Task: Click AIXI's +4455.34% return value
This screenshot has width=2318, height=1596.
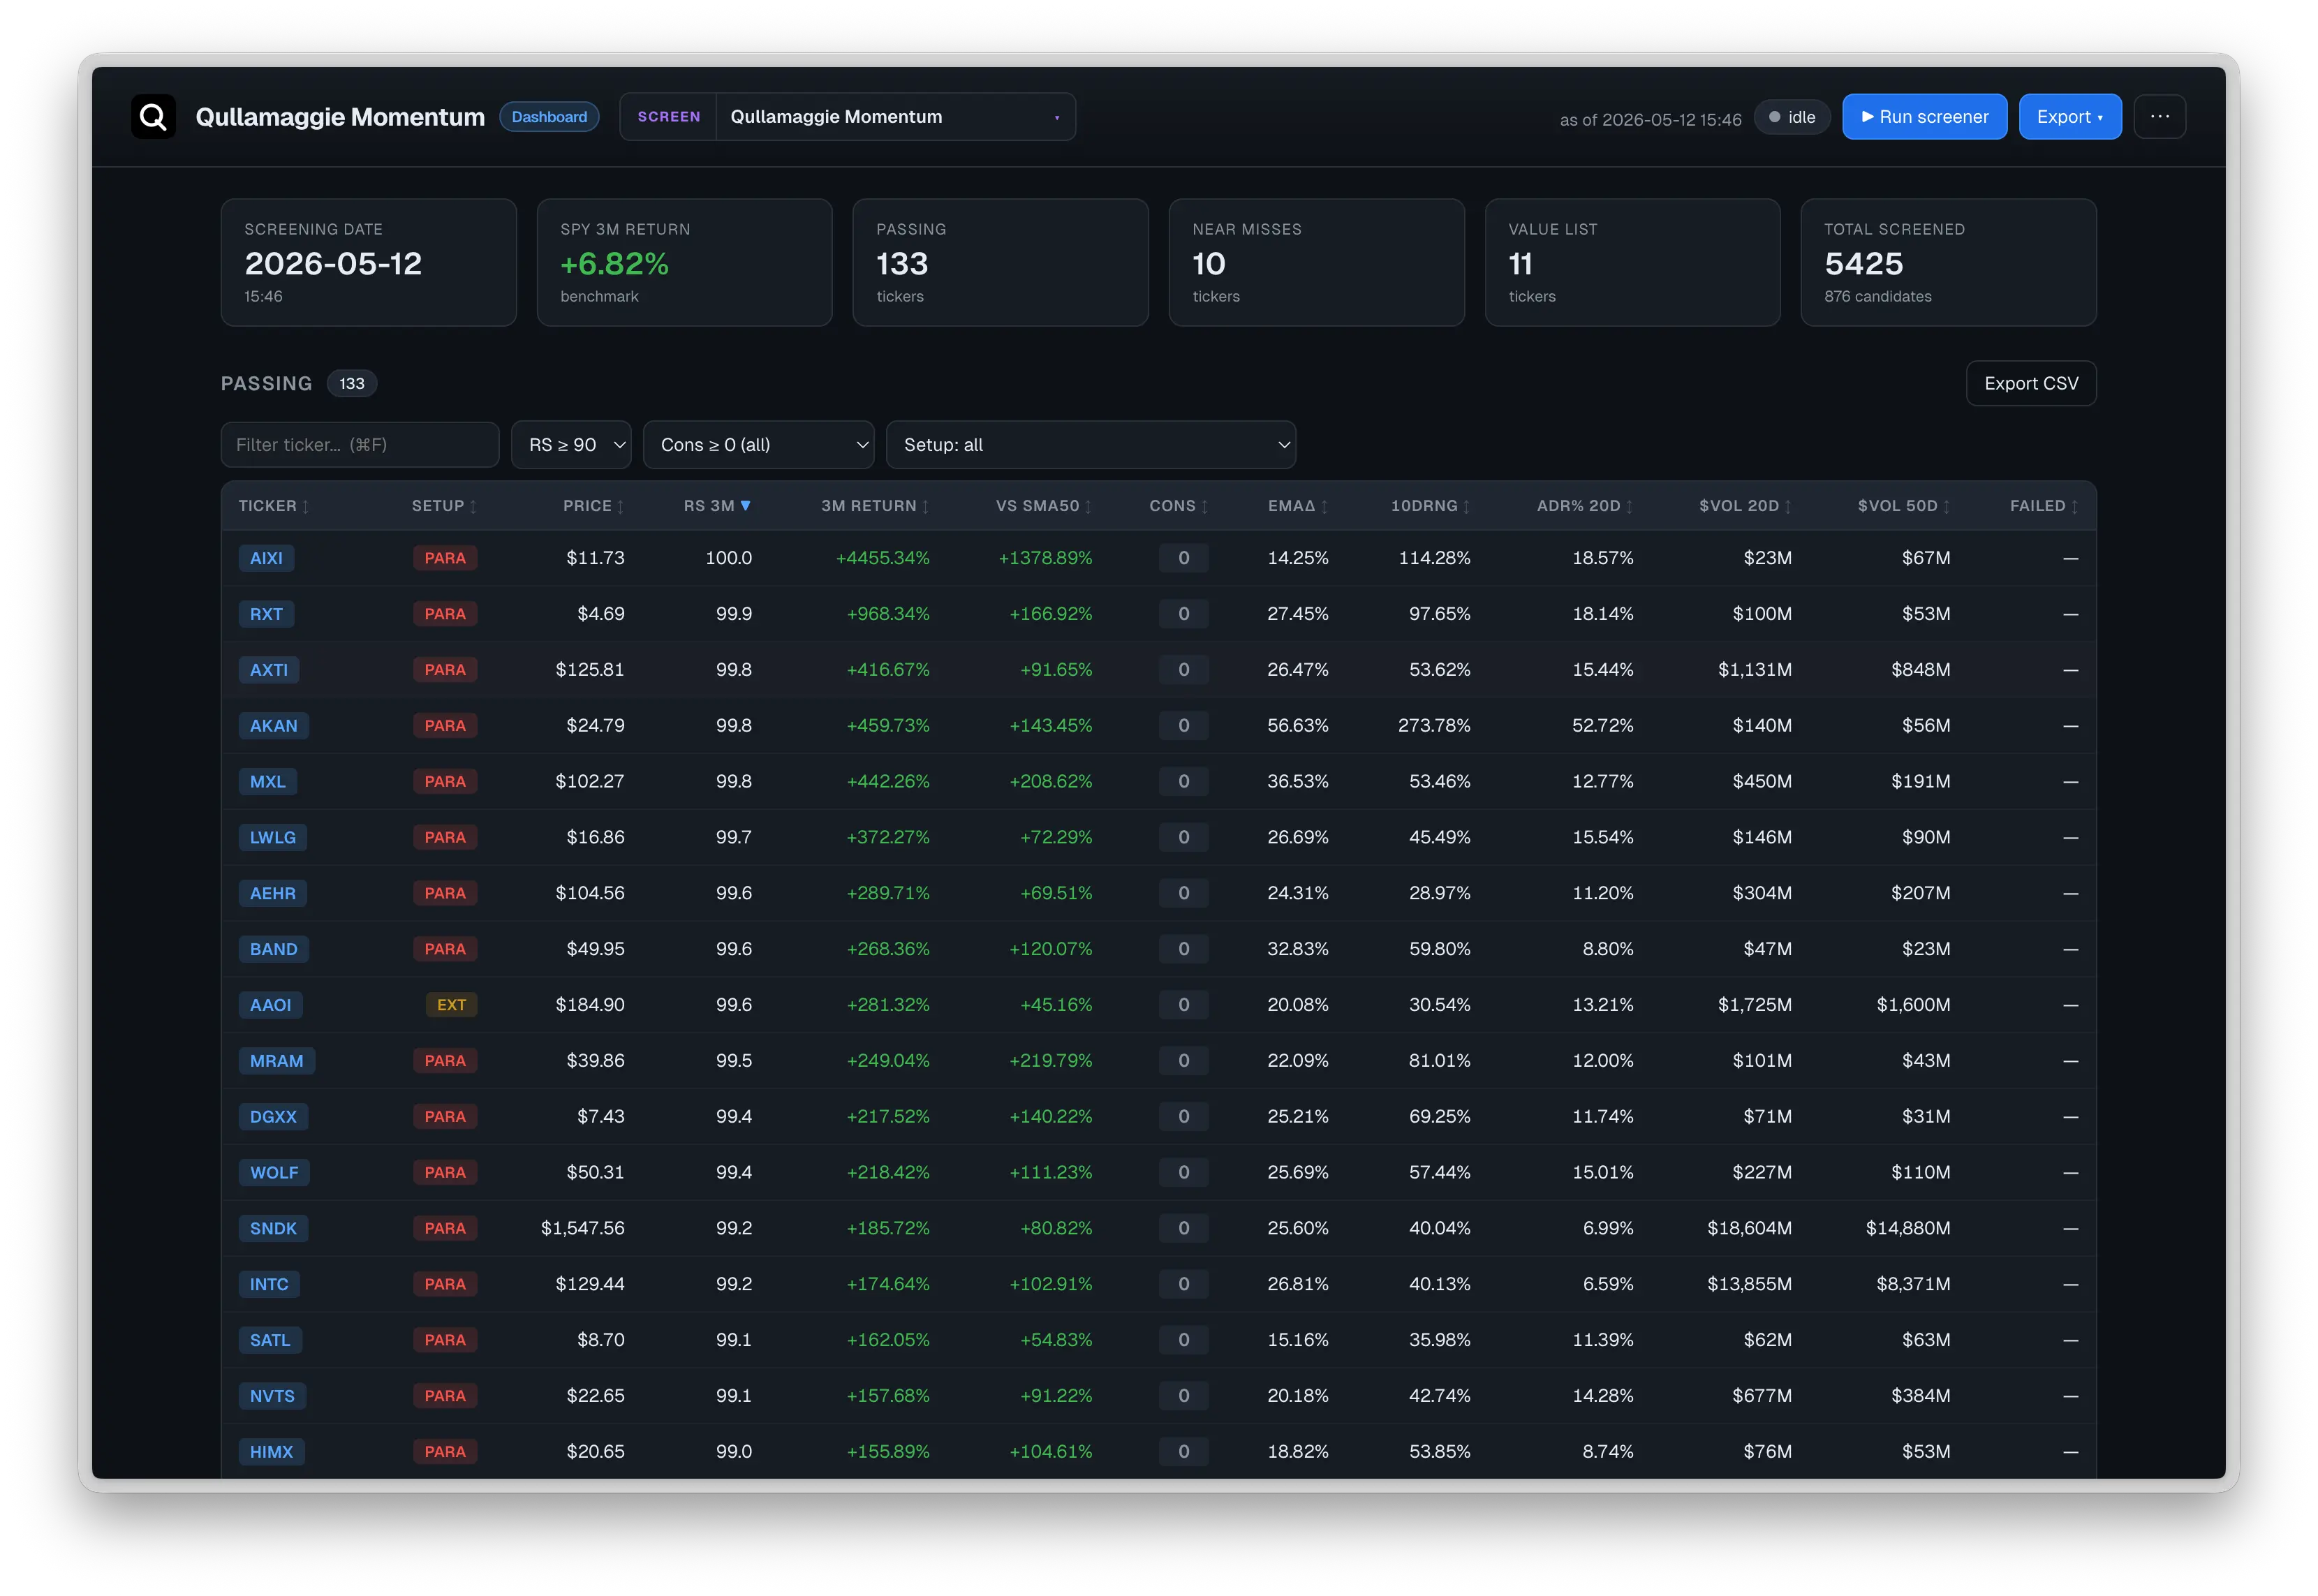Action: click(883, 558)
